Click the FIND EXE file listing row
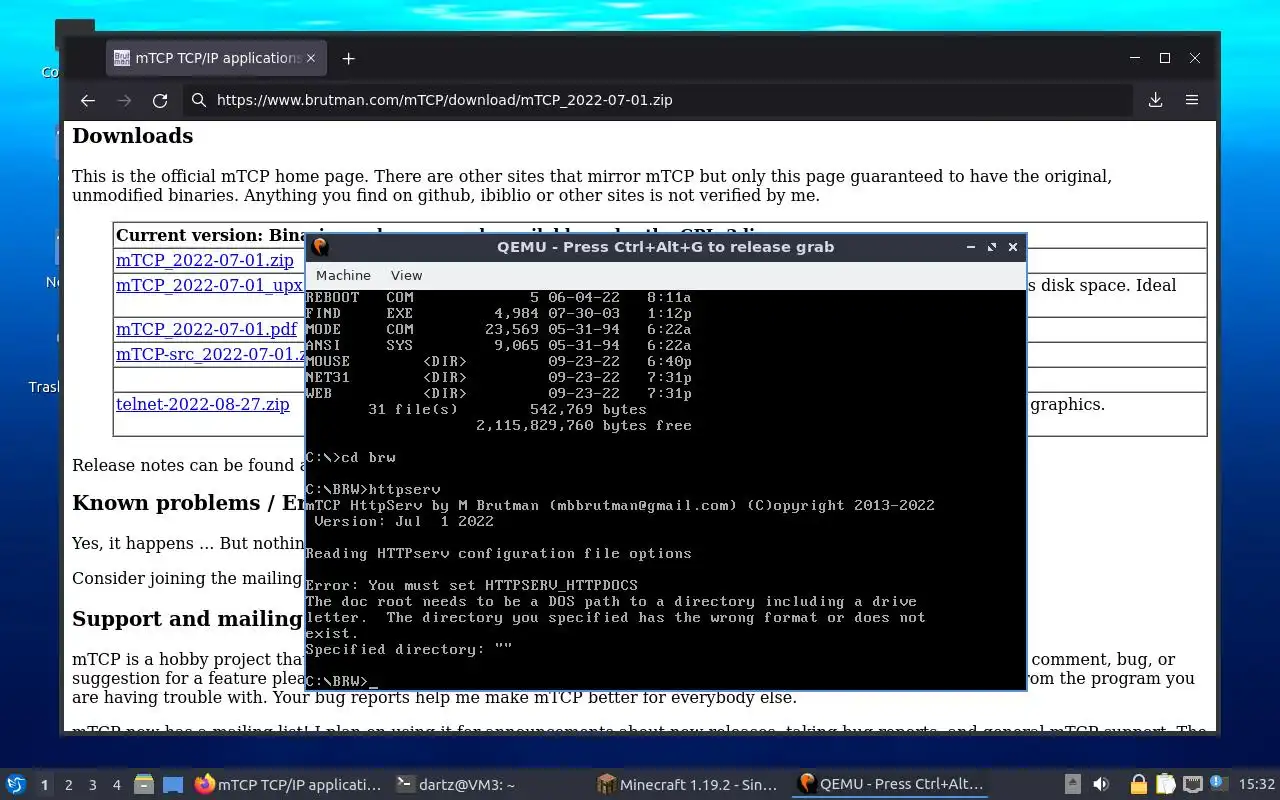Viewport: 1280px width, 800px height. [498, 313]
